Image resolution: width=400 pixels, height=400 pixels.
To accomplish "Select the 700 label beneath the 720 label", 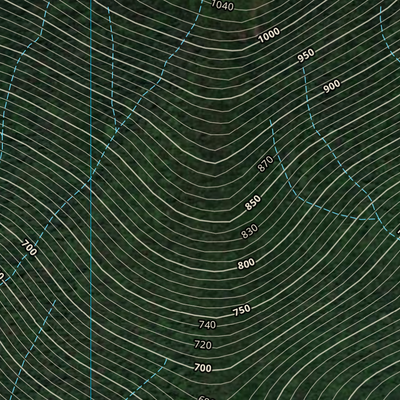I will 203,368.
